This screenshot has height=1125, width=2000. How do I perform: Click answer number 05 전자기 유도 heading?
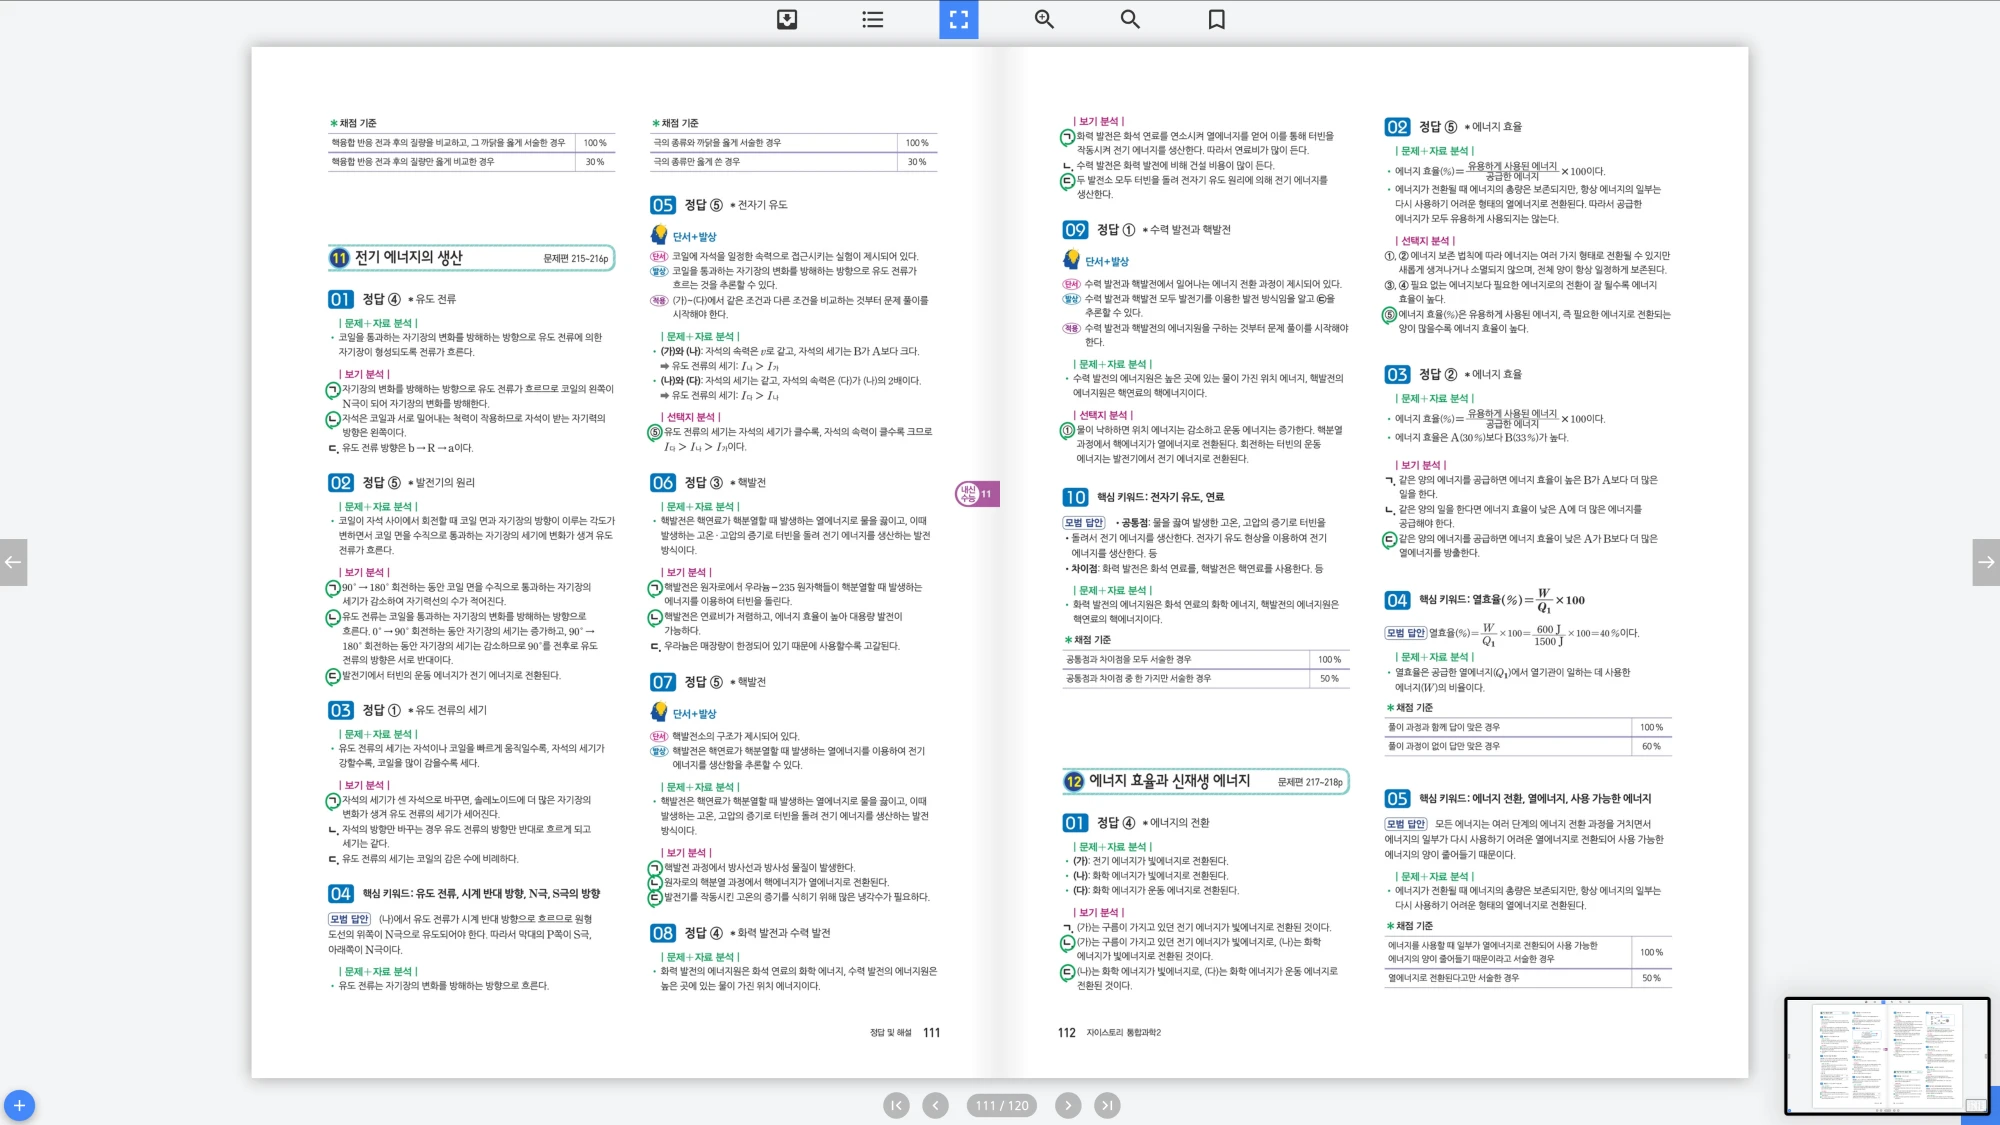pos(719,205)
